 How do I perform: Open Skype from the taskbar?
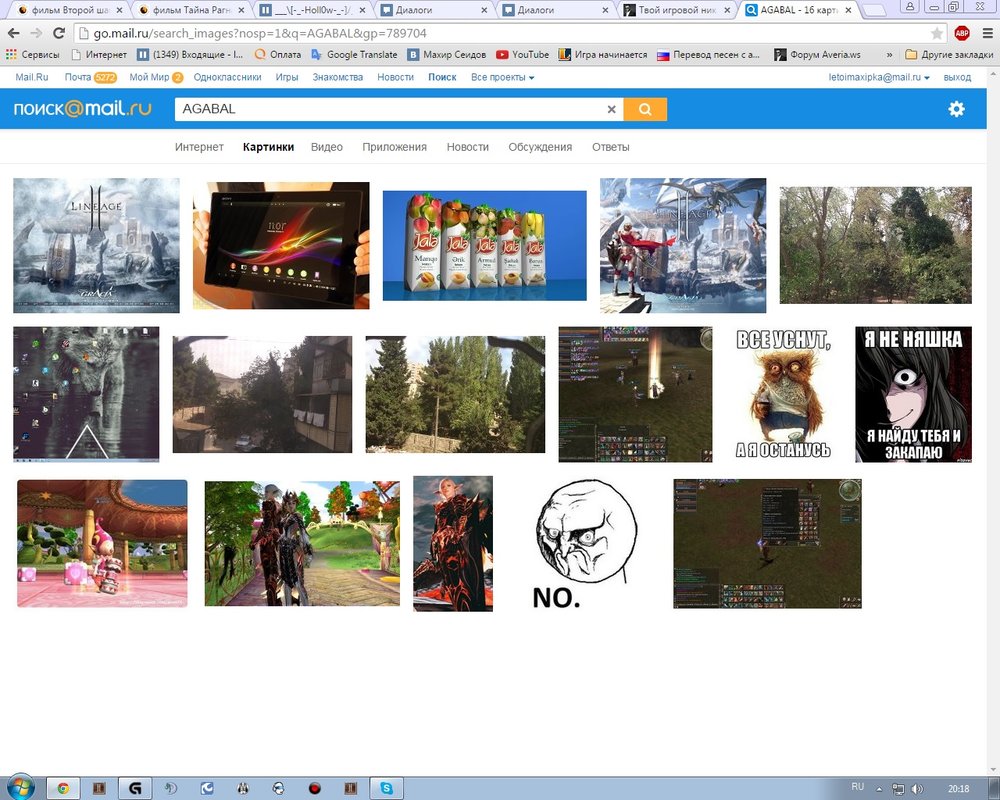point(386,787)
